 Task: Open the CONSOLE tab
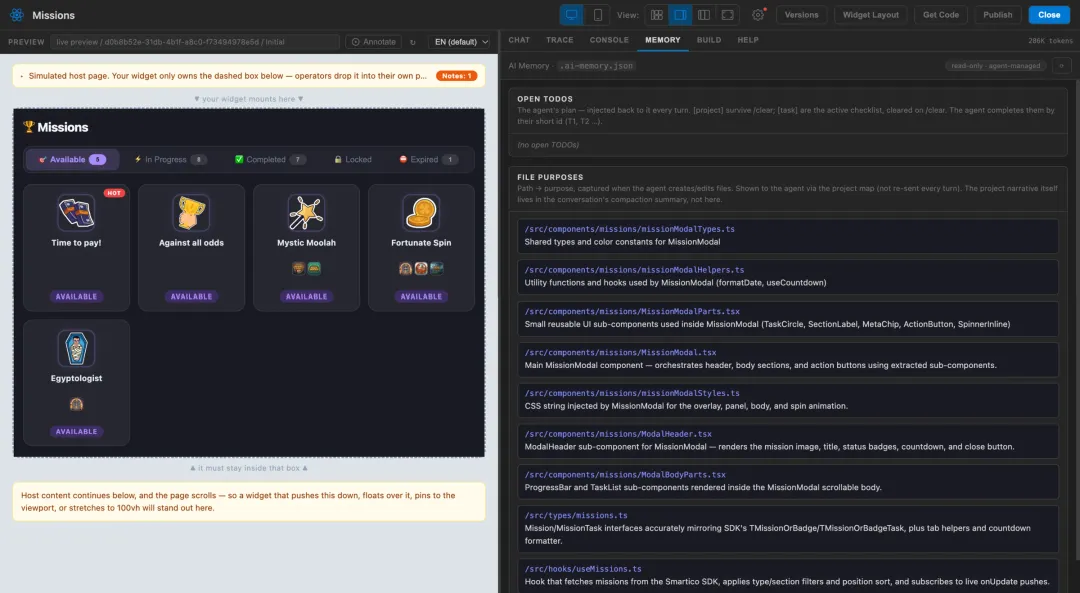pos(609,40)
